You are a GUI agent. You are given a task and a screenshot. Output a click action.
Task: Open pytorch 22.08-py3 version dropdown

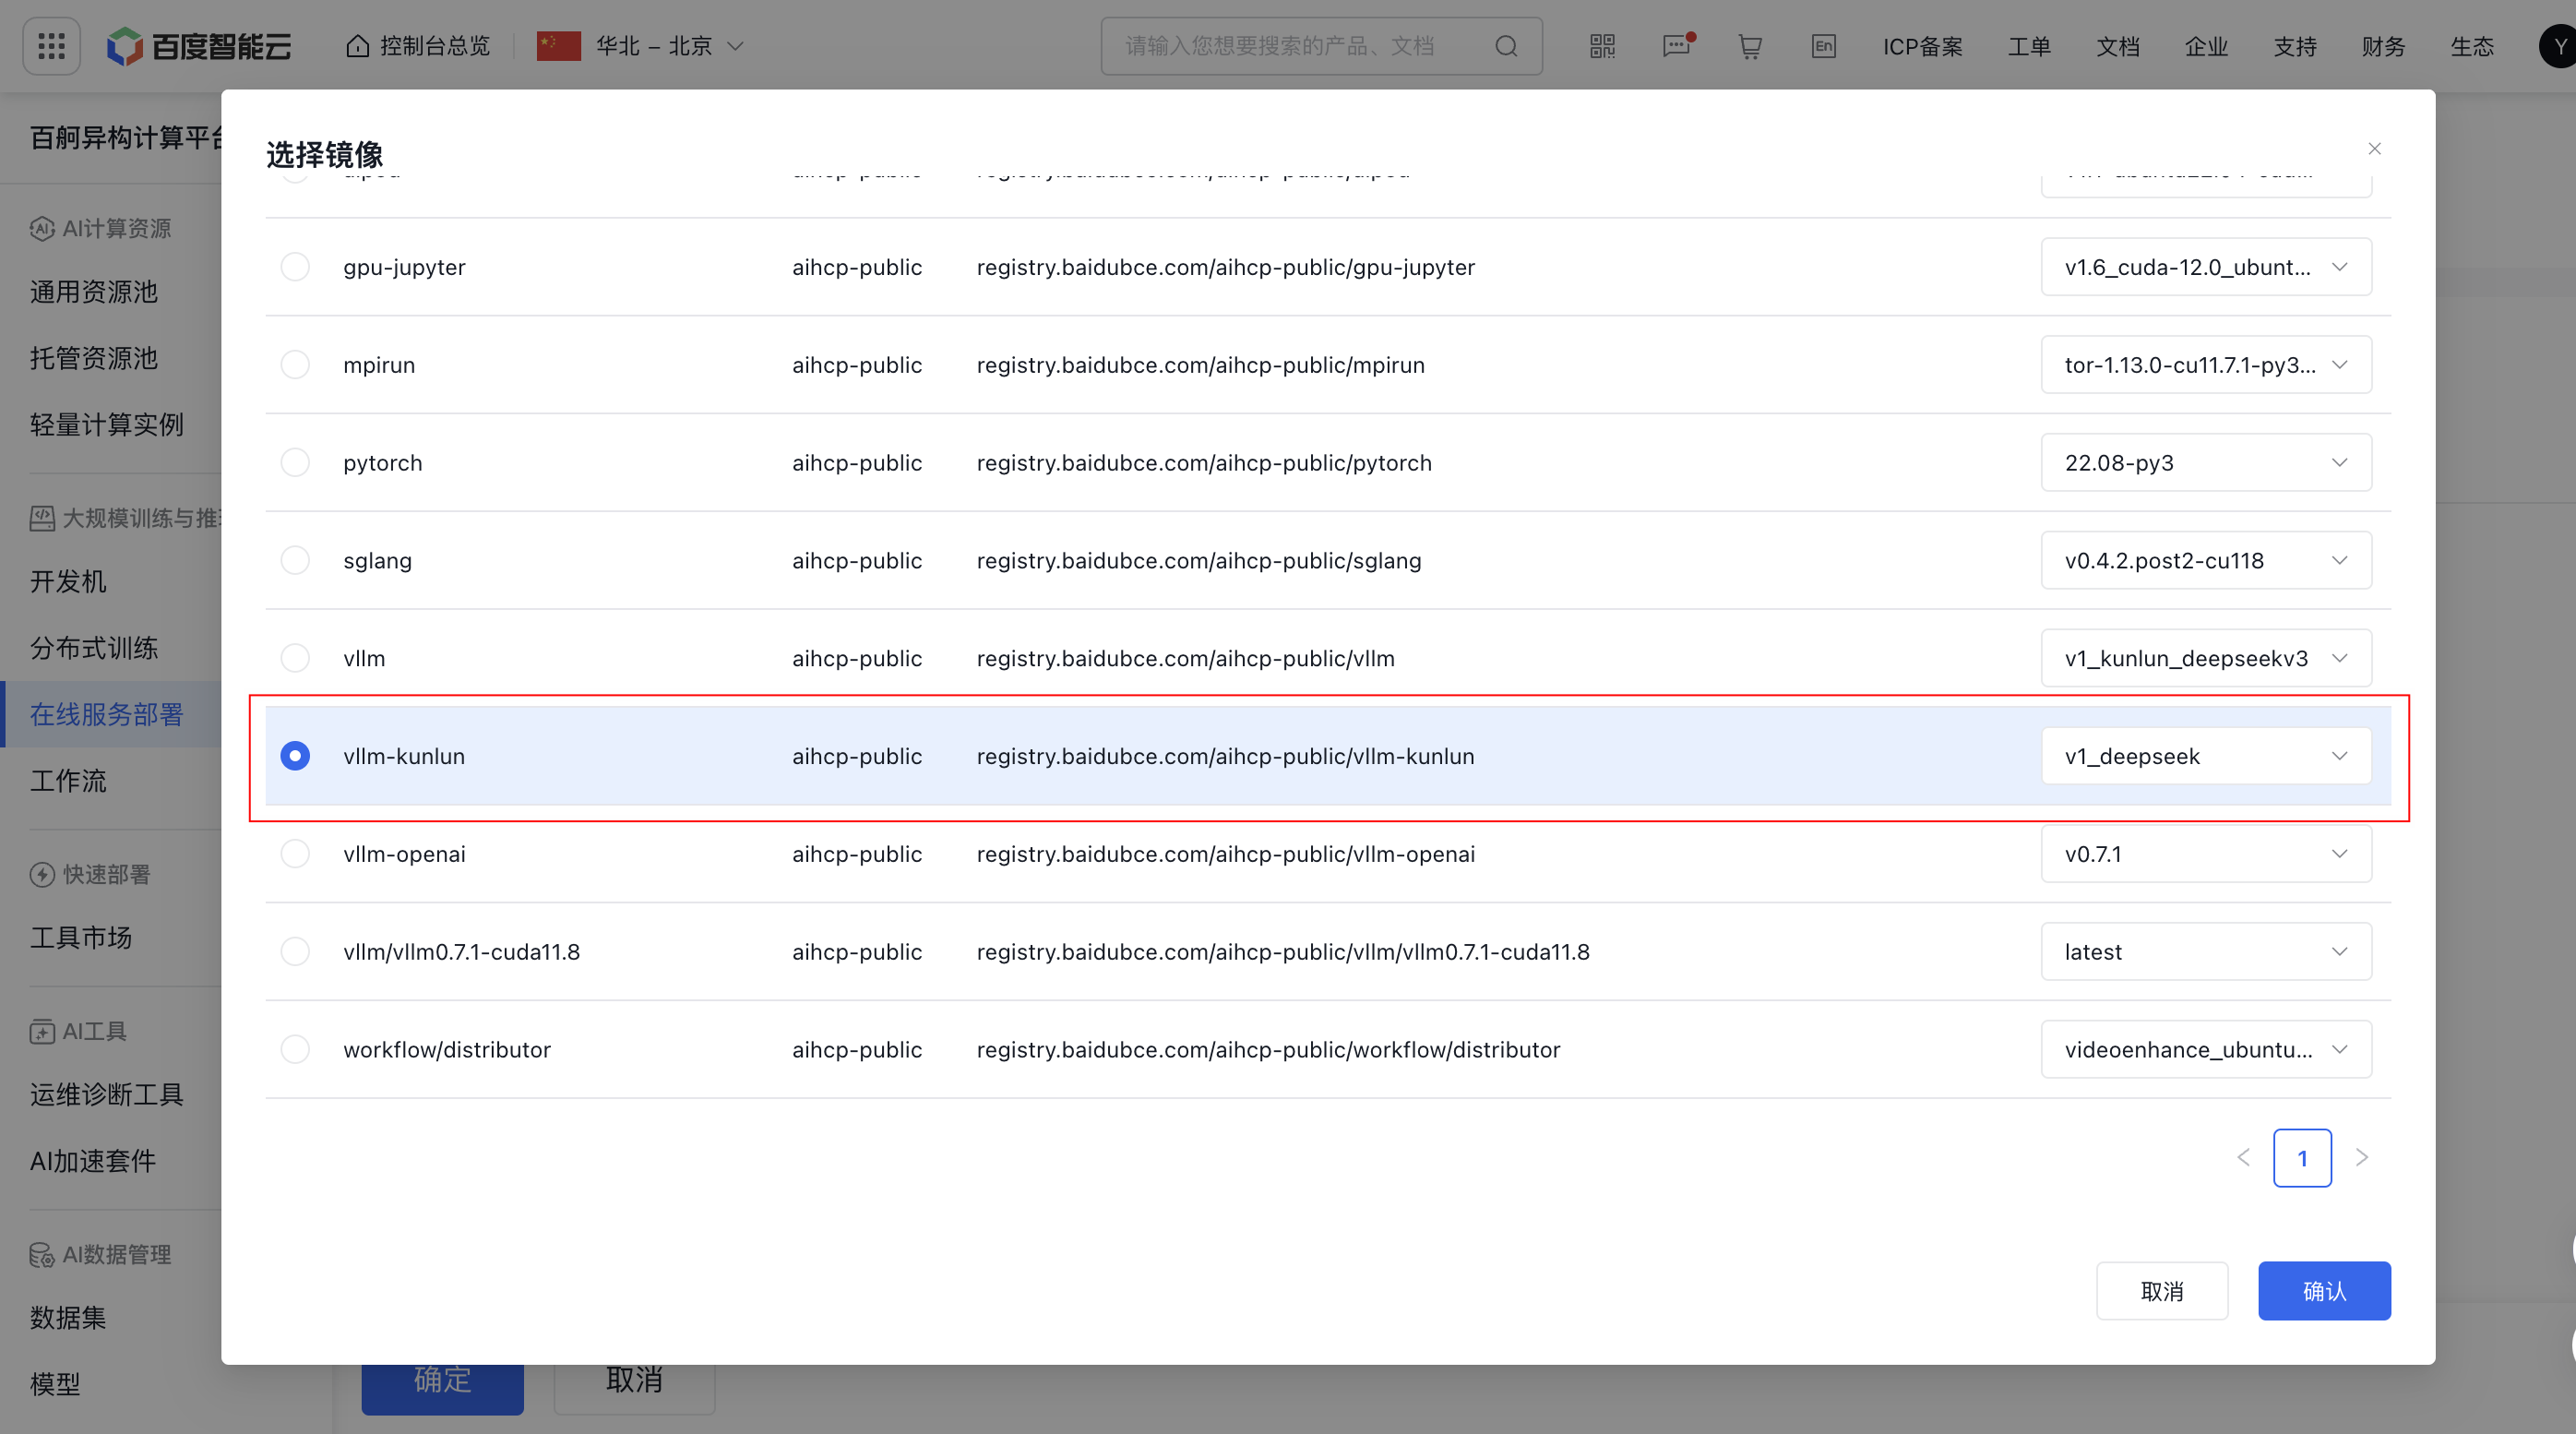[2206, 462]
